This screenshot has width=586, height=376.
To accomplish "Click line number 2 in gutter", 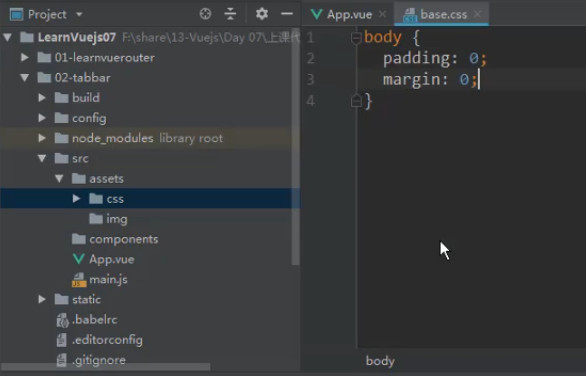I will (311, 58).
